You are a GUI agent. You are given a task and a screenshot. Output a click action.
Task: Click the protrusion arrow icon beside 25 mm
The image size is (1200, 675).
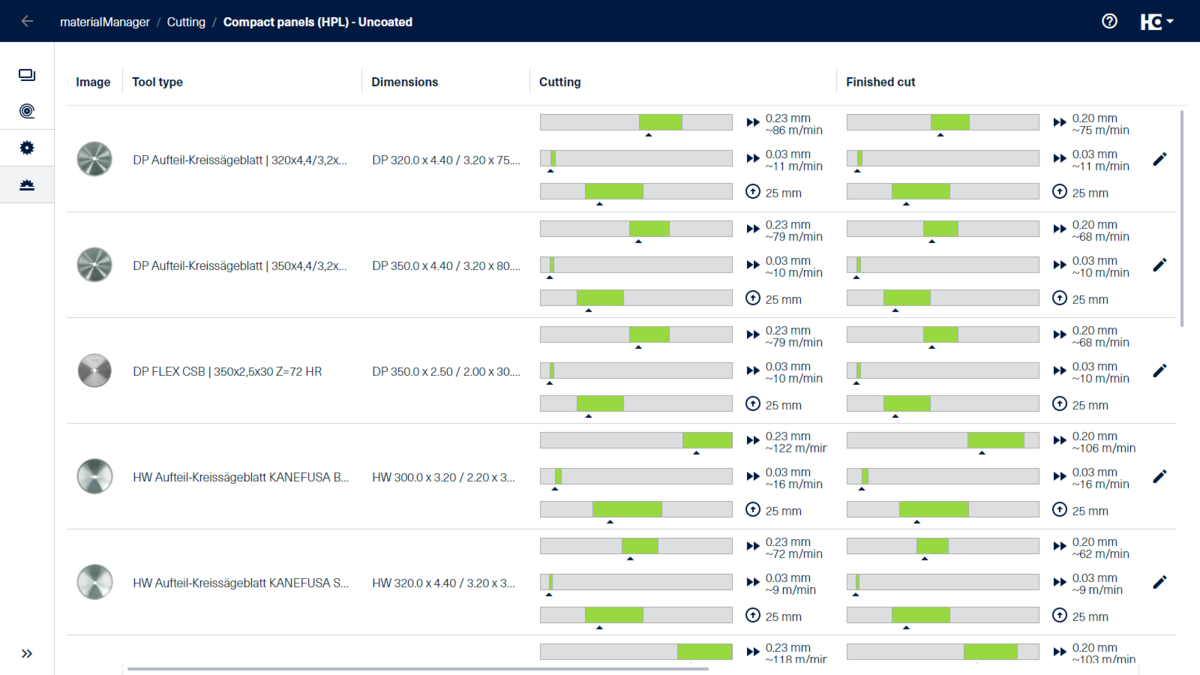click(x=754, y=191)
